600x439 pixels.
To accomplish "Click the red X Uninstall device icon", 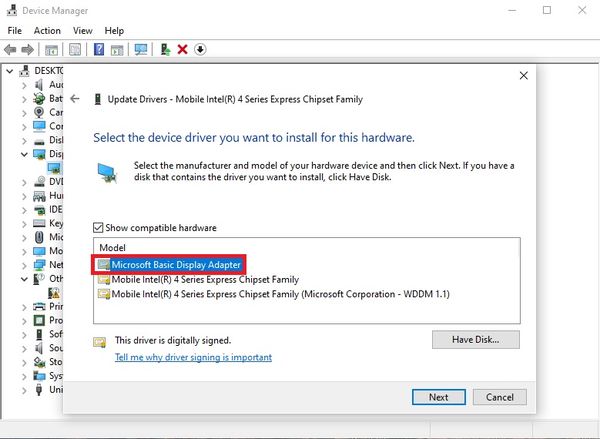I will tap(183, 49).
